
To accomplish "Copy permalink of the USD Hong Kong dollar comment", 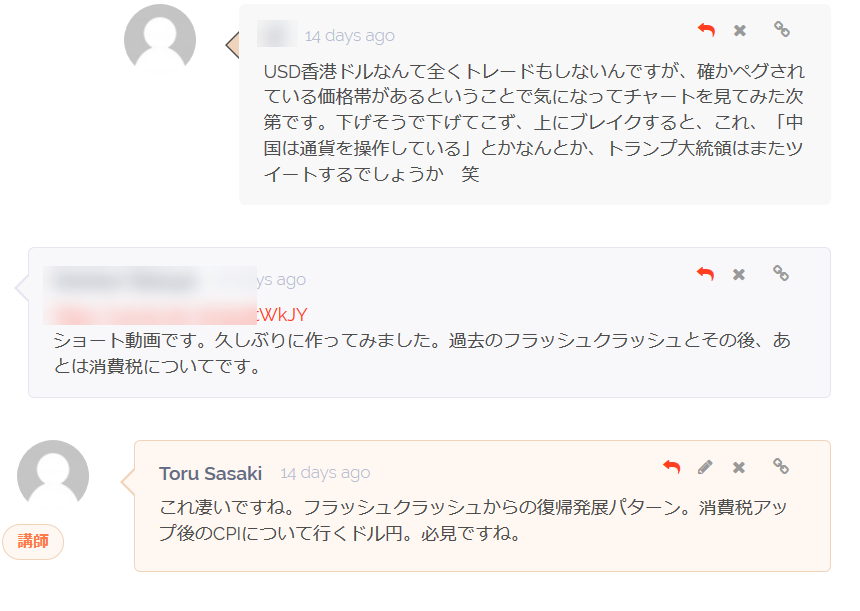I will [x=782, y=29].
